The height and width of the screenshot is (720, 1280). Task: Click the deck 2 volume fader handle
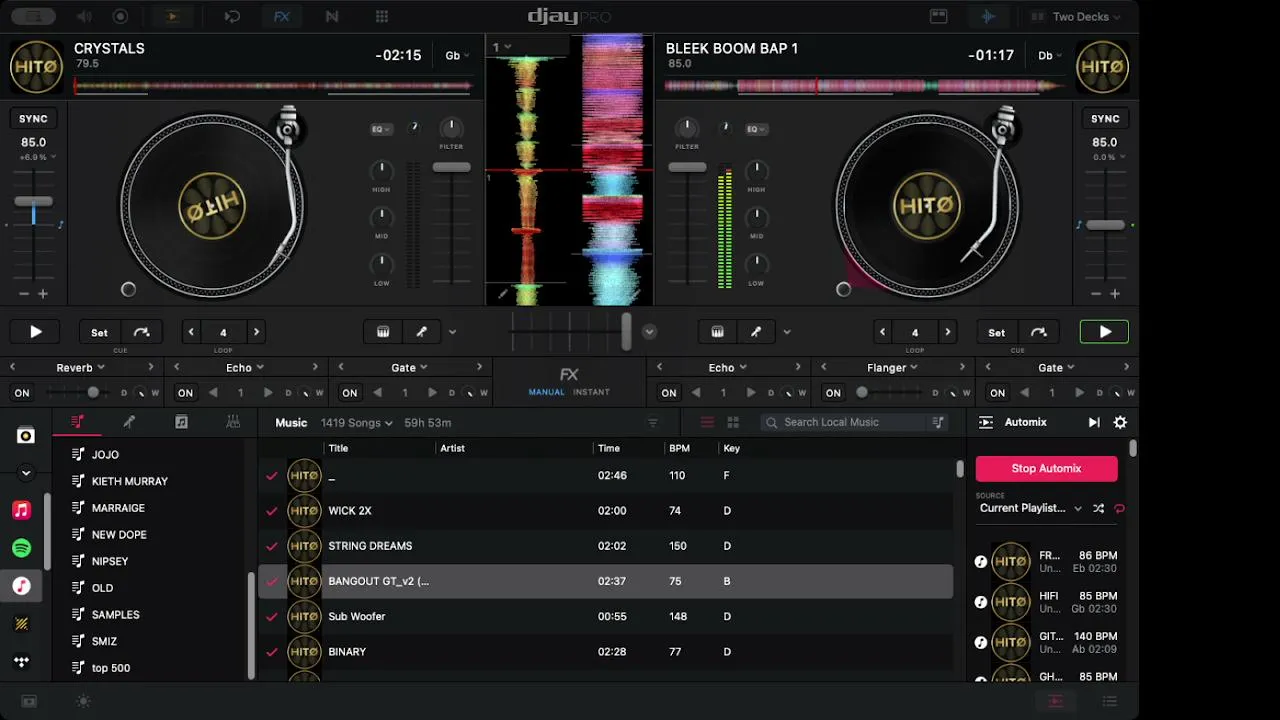pyautogui.click(x=687, y=167)
